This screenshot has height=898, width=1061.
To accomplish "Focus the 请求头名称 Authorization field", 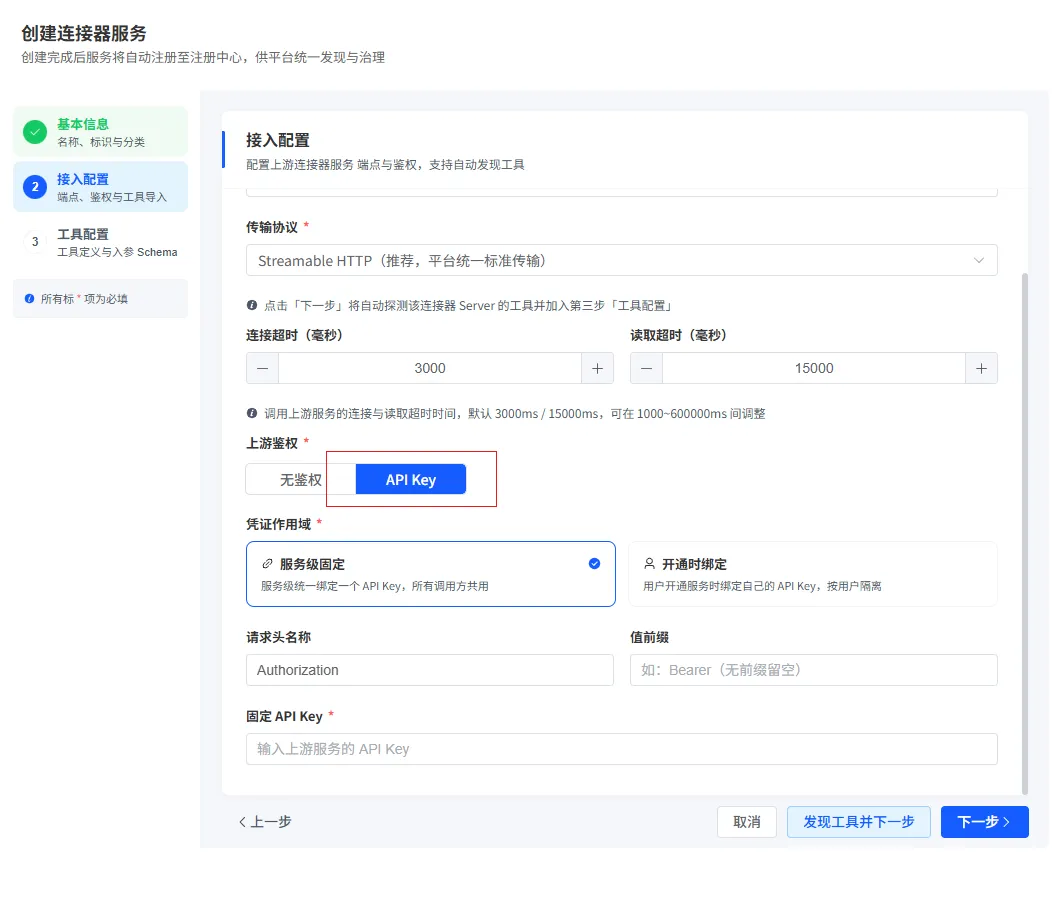I will pos(430,670).
